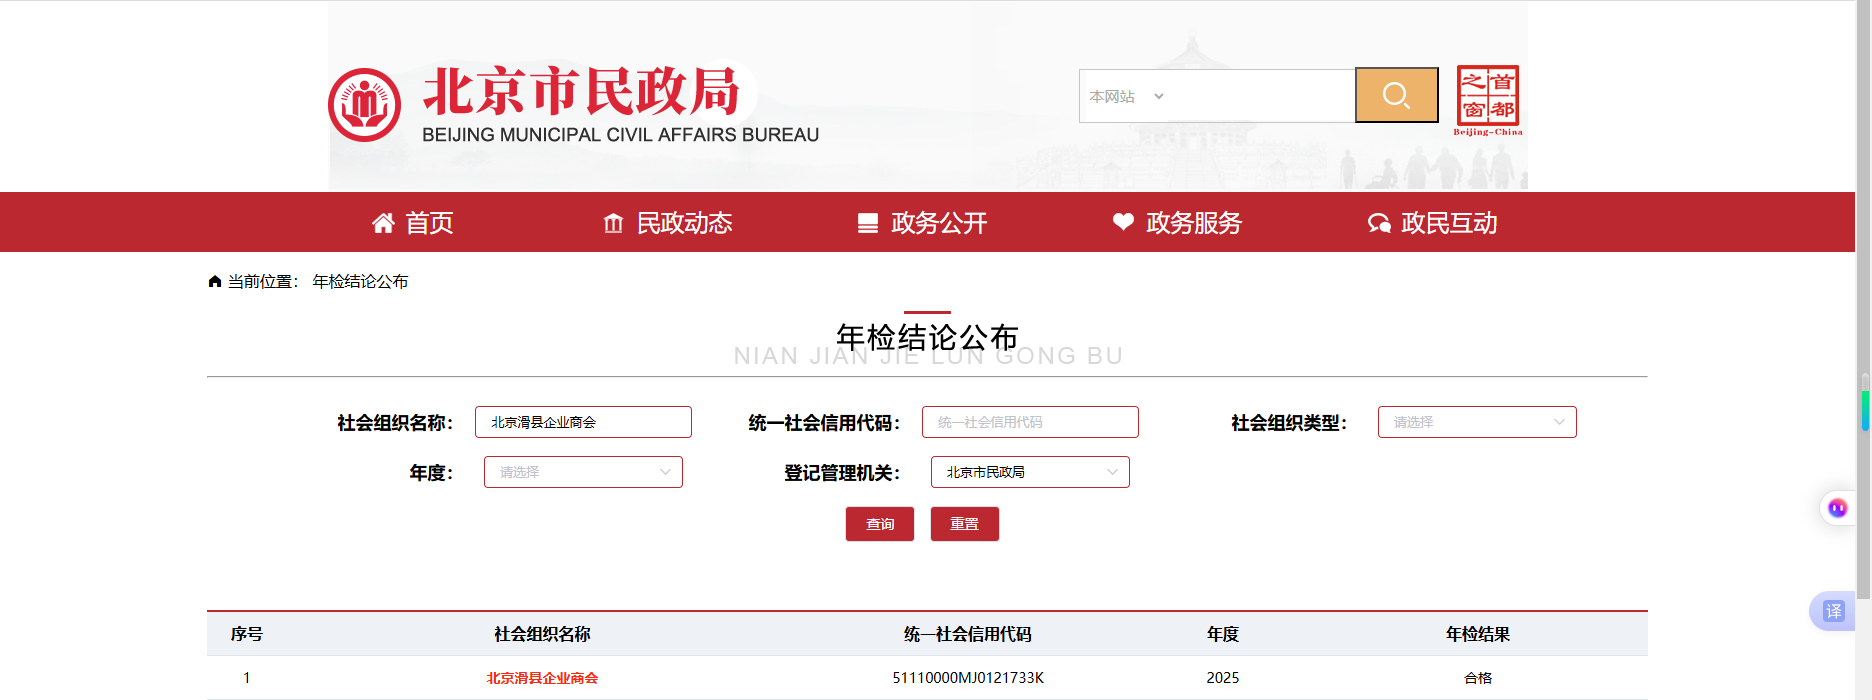Focus the 统一社会信用代码 input field

tap(1030, 422)
